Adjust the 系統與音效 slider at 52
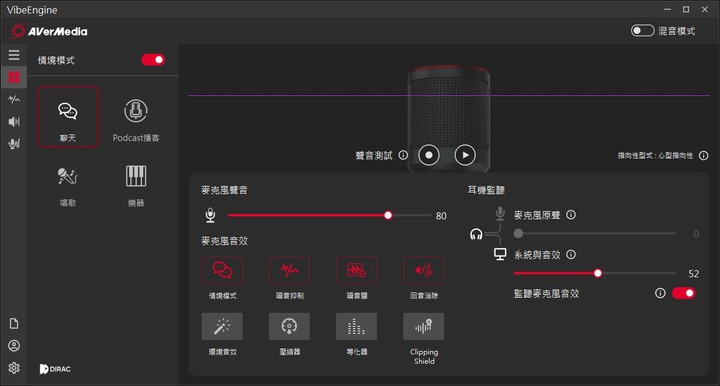 (597, 273)
